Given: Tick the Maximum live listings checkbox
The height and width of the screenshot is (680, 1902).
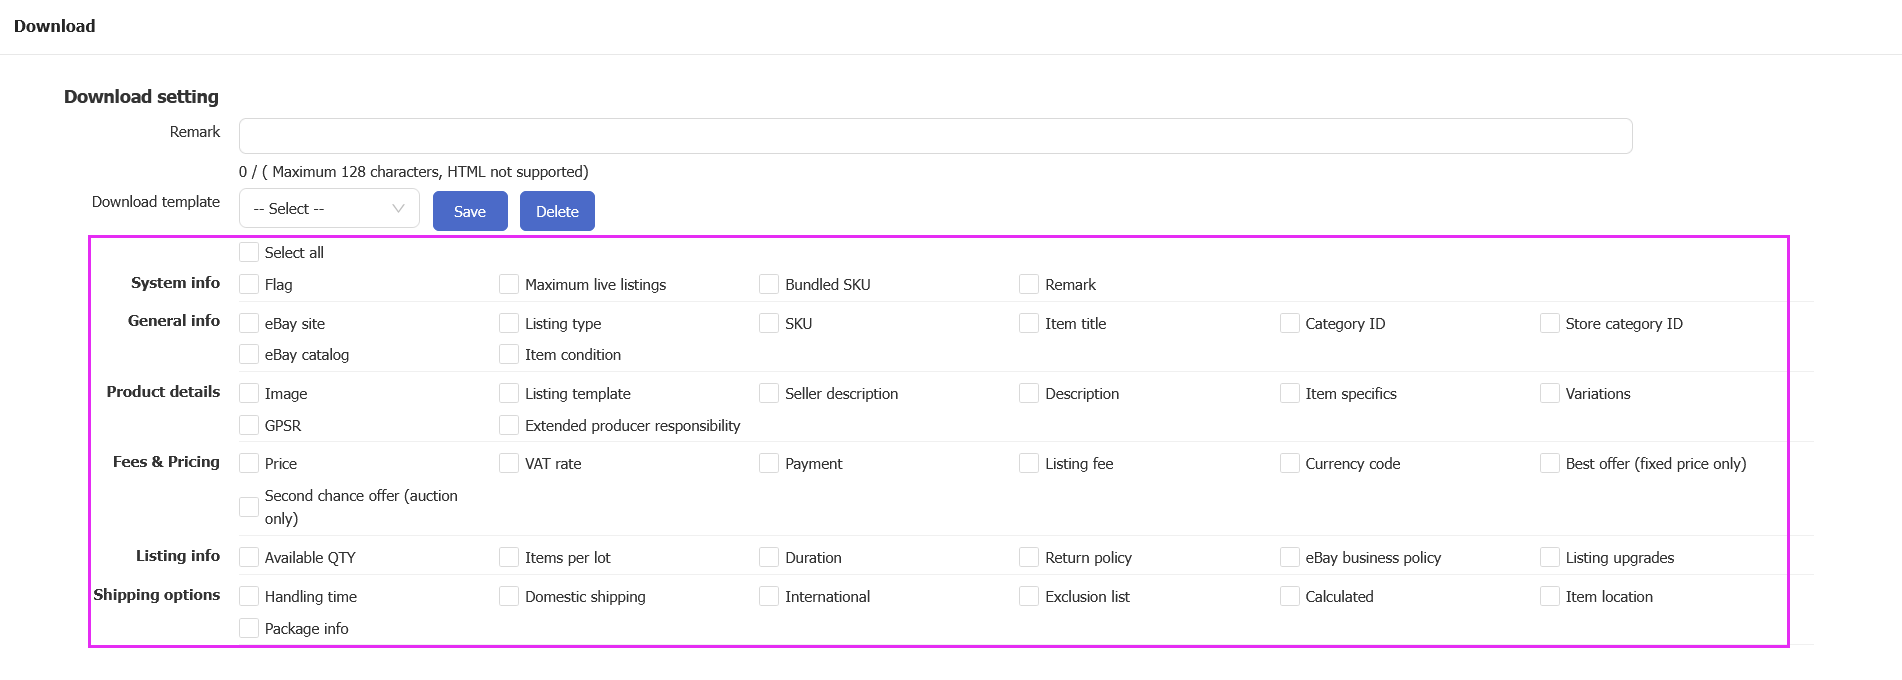Looking at the screenshot, I should (x=509, y=284).
